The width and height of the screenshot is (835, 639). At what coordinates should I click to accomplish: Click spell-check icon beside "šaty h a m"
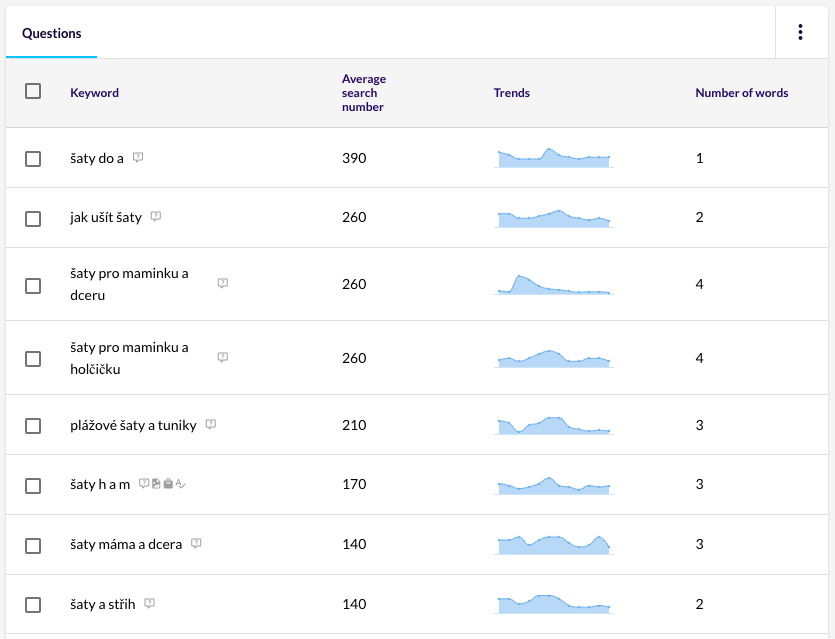(x=181, y=484)
